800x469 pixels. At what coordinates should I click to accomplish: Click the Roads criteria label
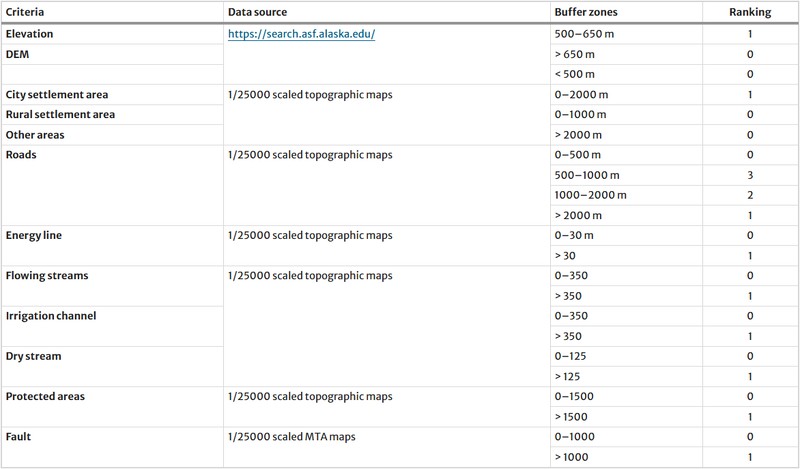22,155
